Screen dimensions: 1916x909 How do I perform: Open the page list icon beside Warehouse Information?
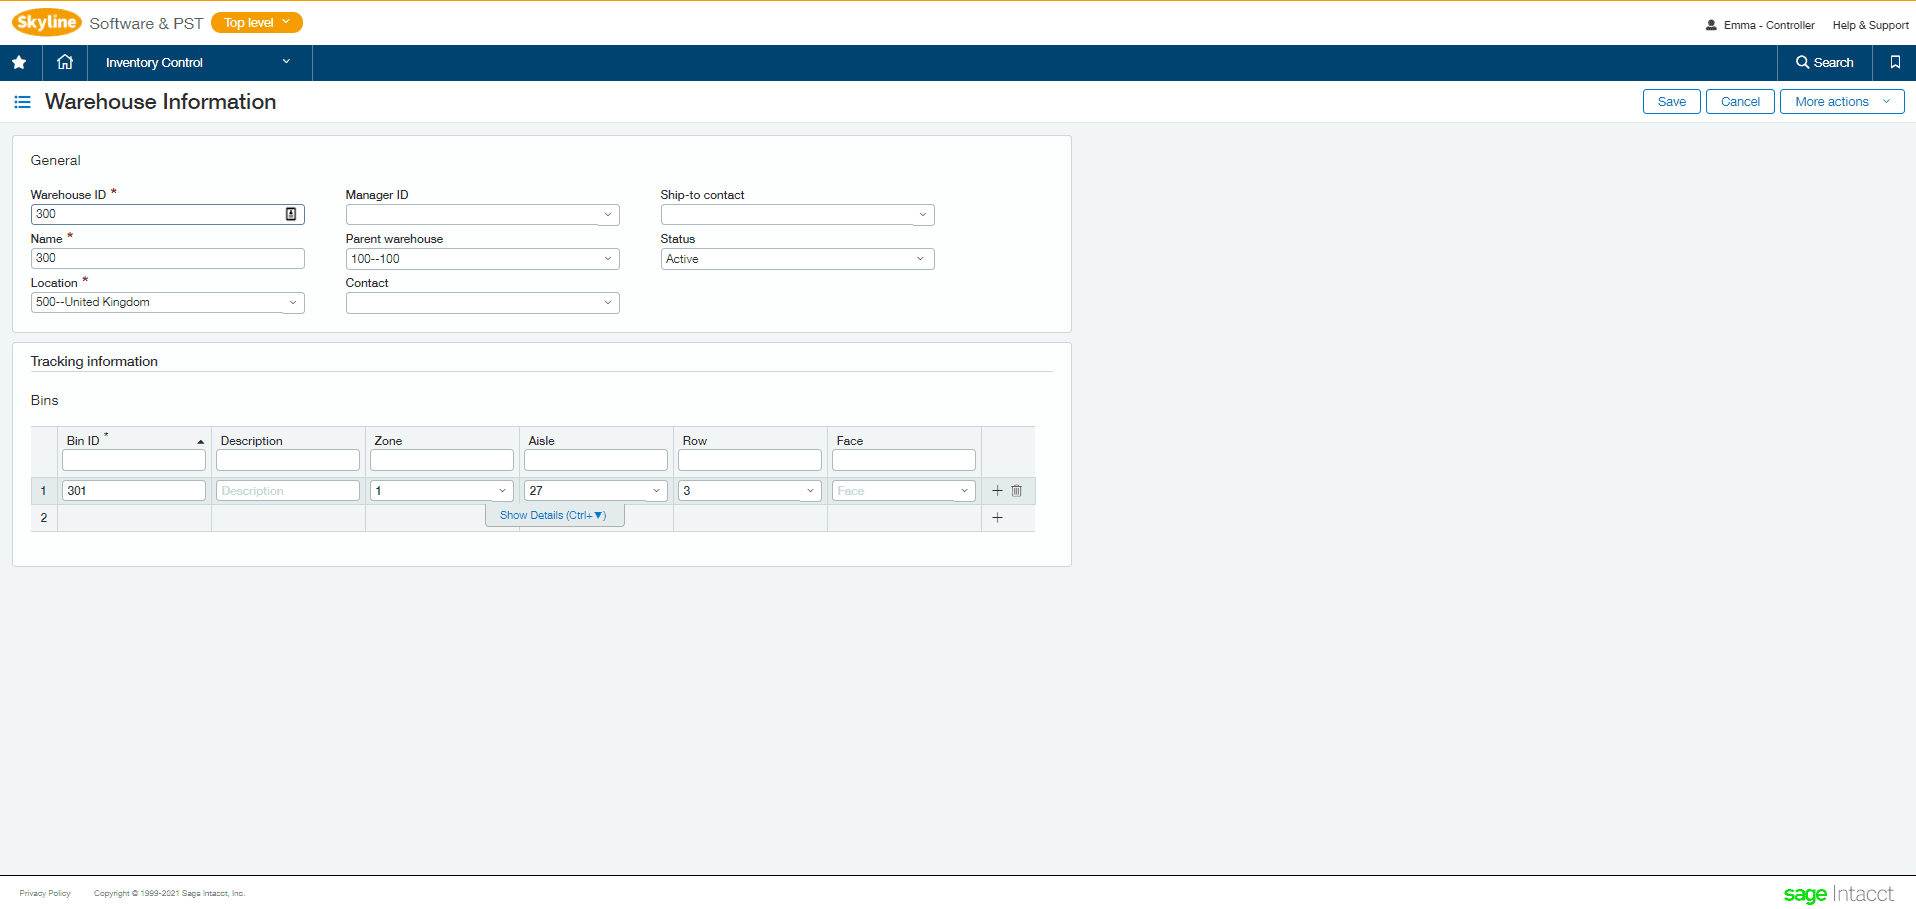coord(22,101)
